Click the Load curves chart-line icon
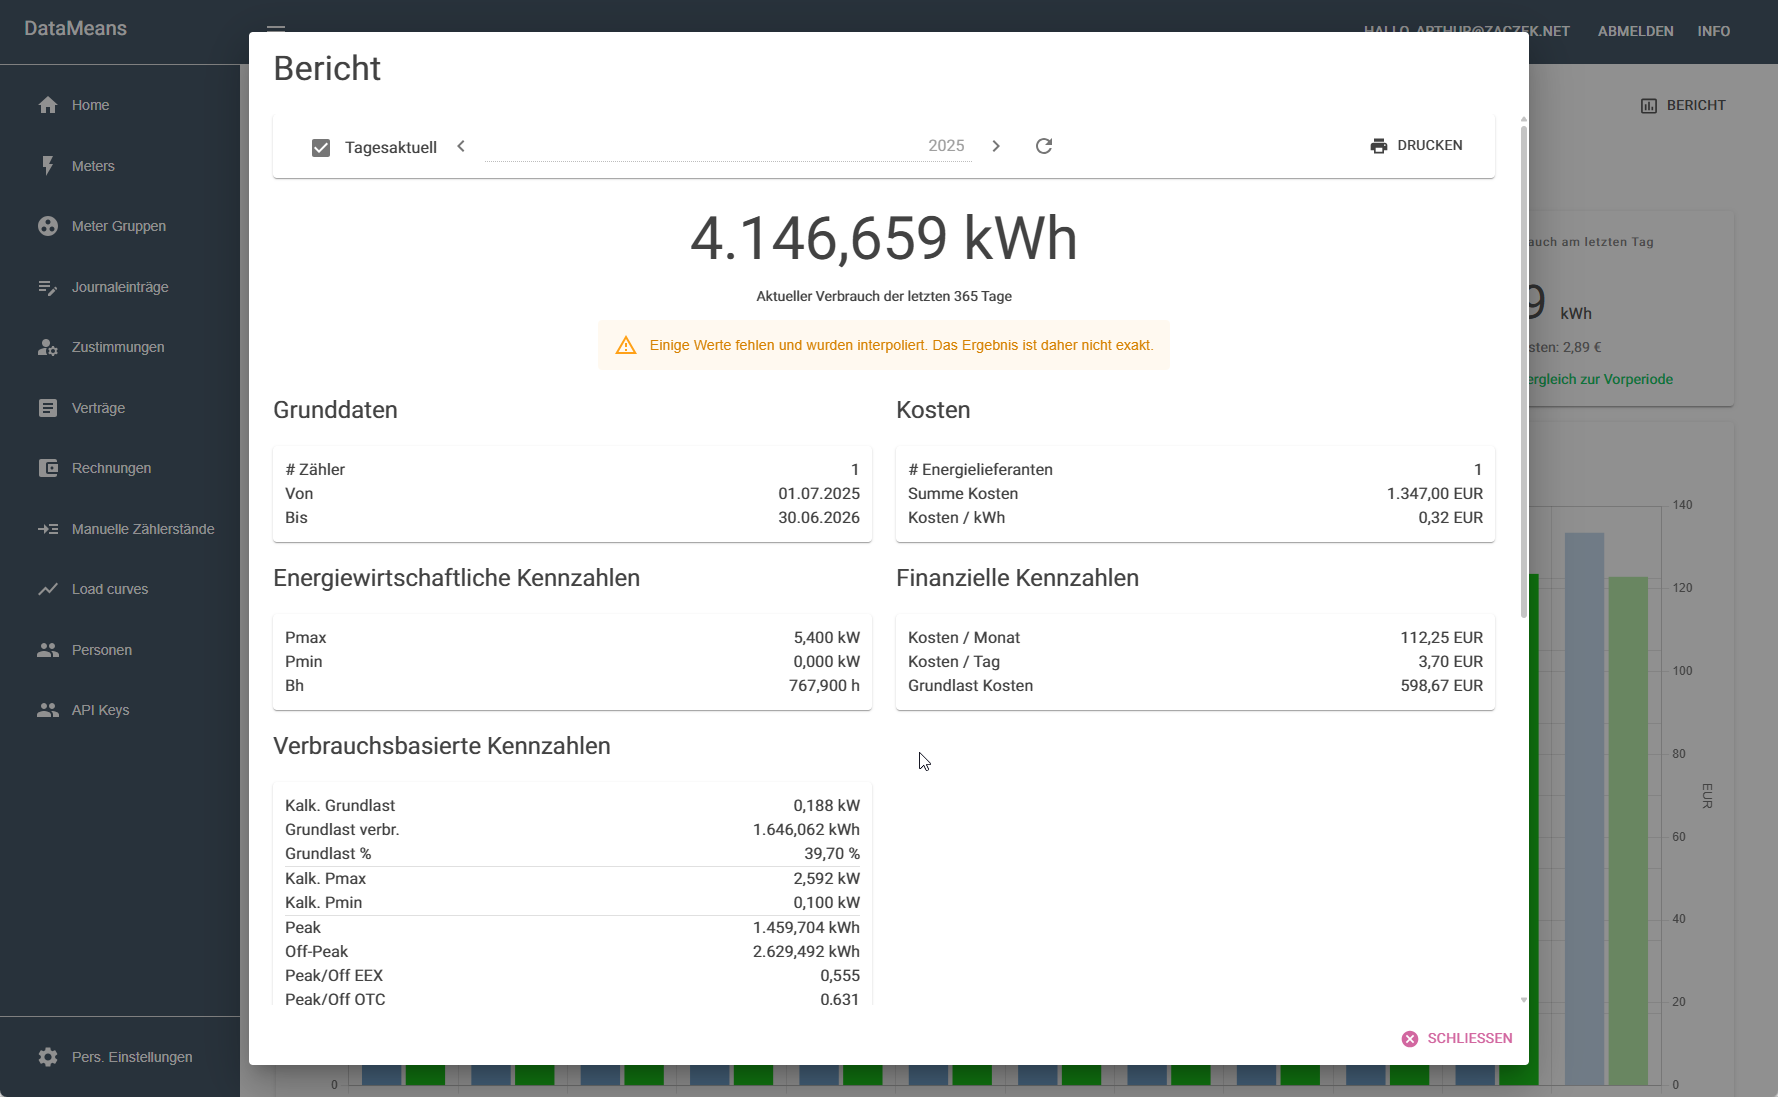The image size is (1778, 1097). pos(48,589)
